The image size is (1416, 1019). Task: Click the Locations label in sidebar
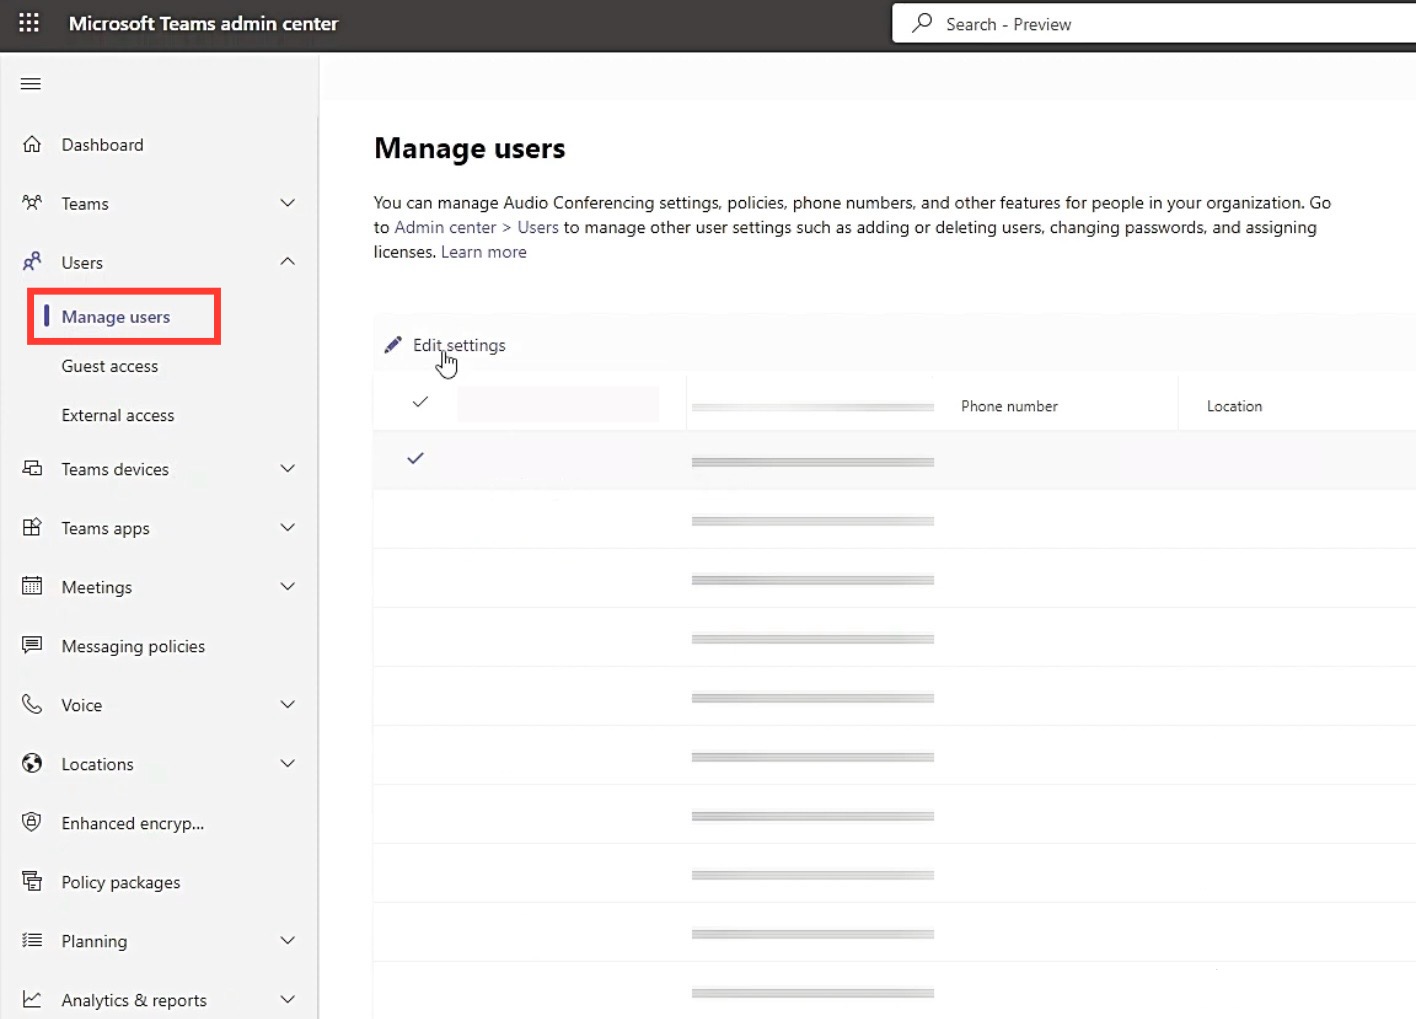[97, 764]
